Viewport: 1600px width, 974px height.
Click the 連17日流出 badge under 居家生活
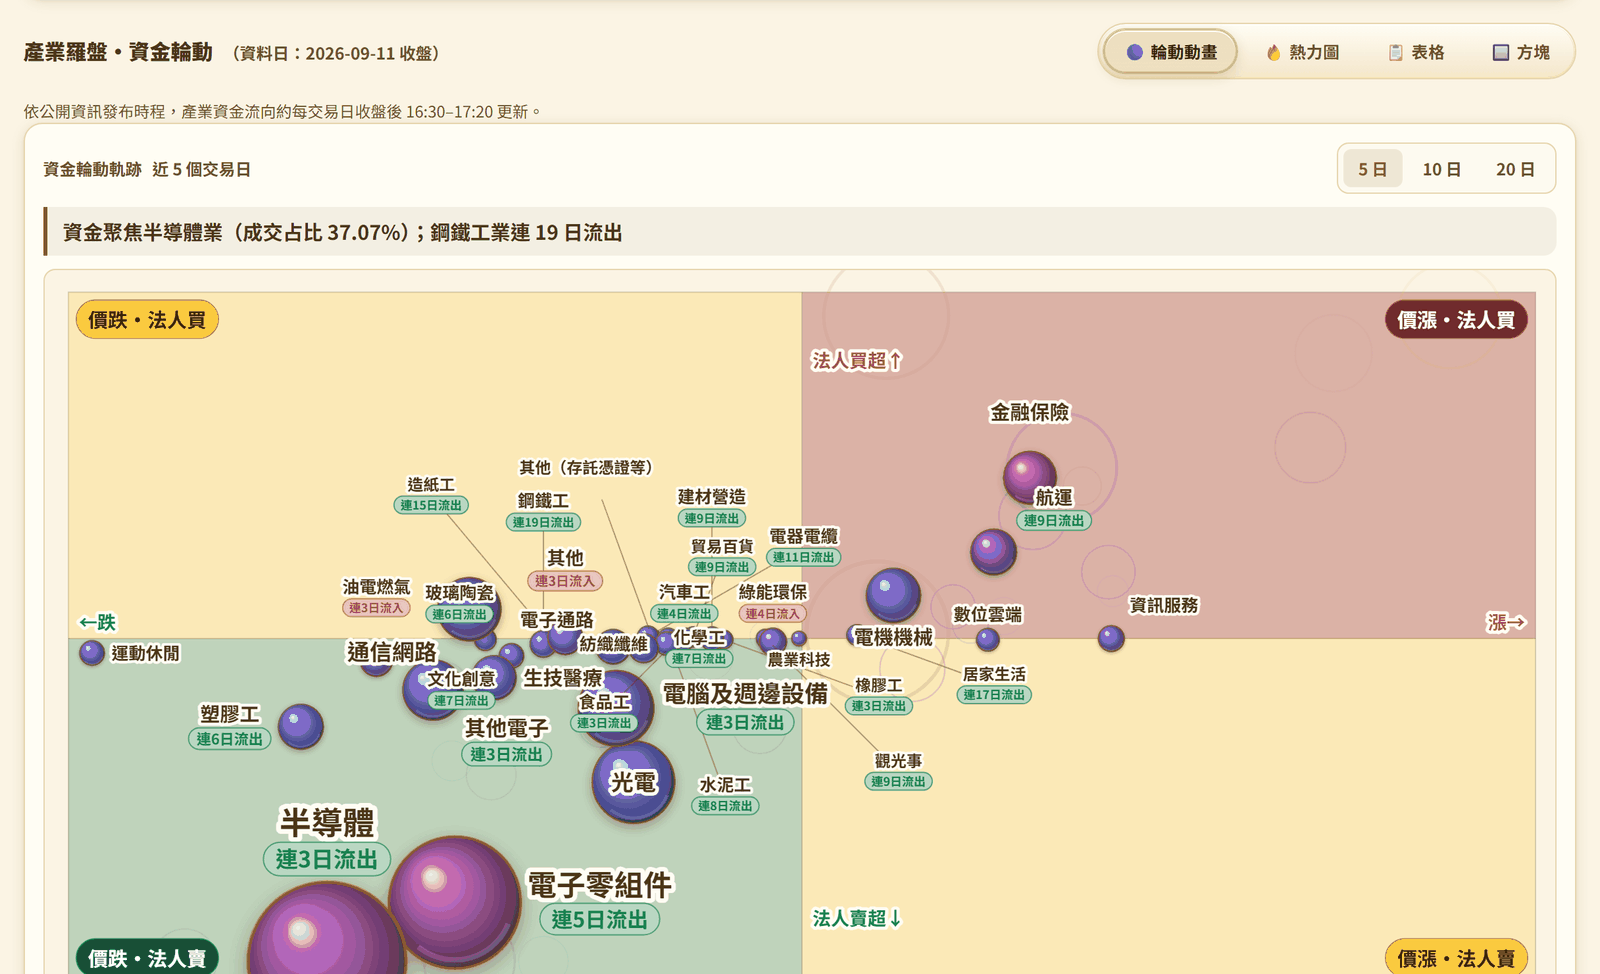click(x=994, y=695)
